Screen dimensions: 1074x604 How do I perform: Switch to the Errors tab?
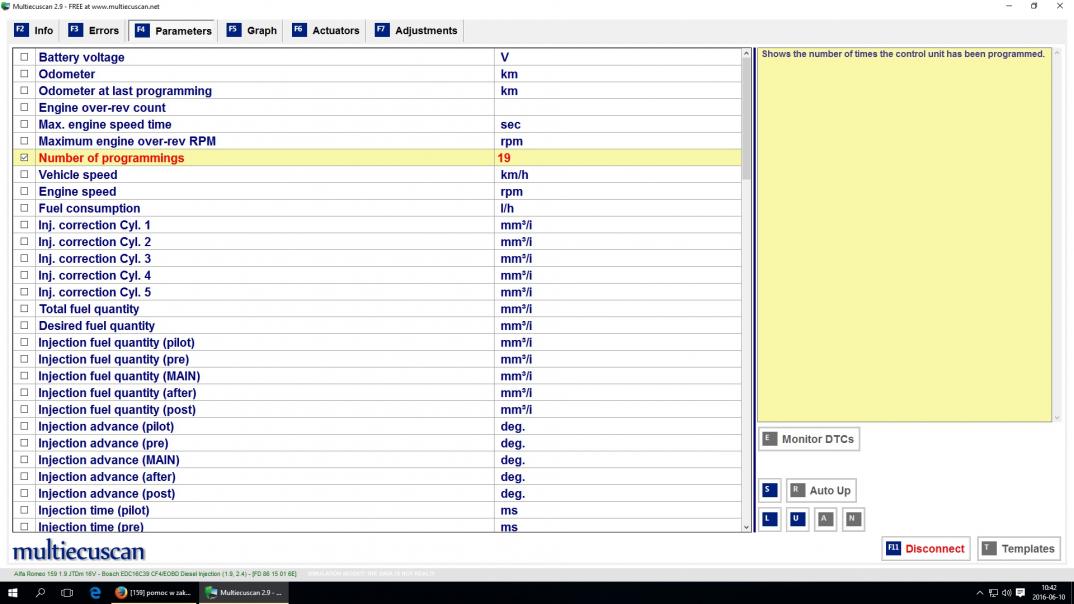94,31
